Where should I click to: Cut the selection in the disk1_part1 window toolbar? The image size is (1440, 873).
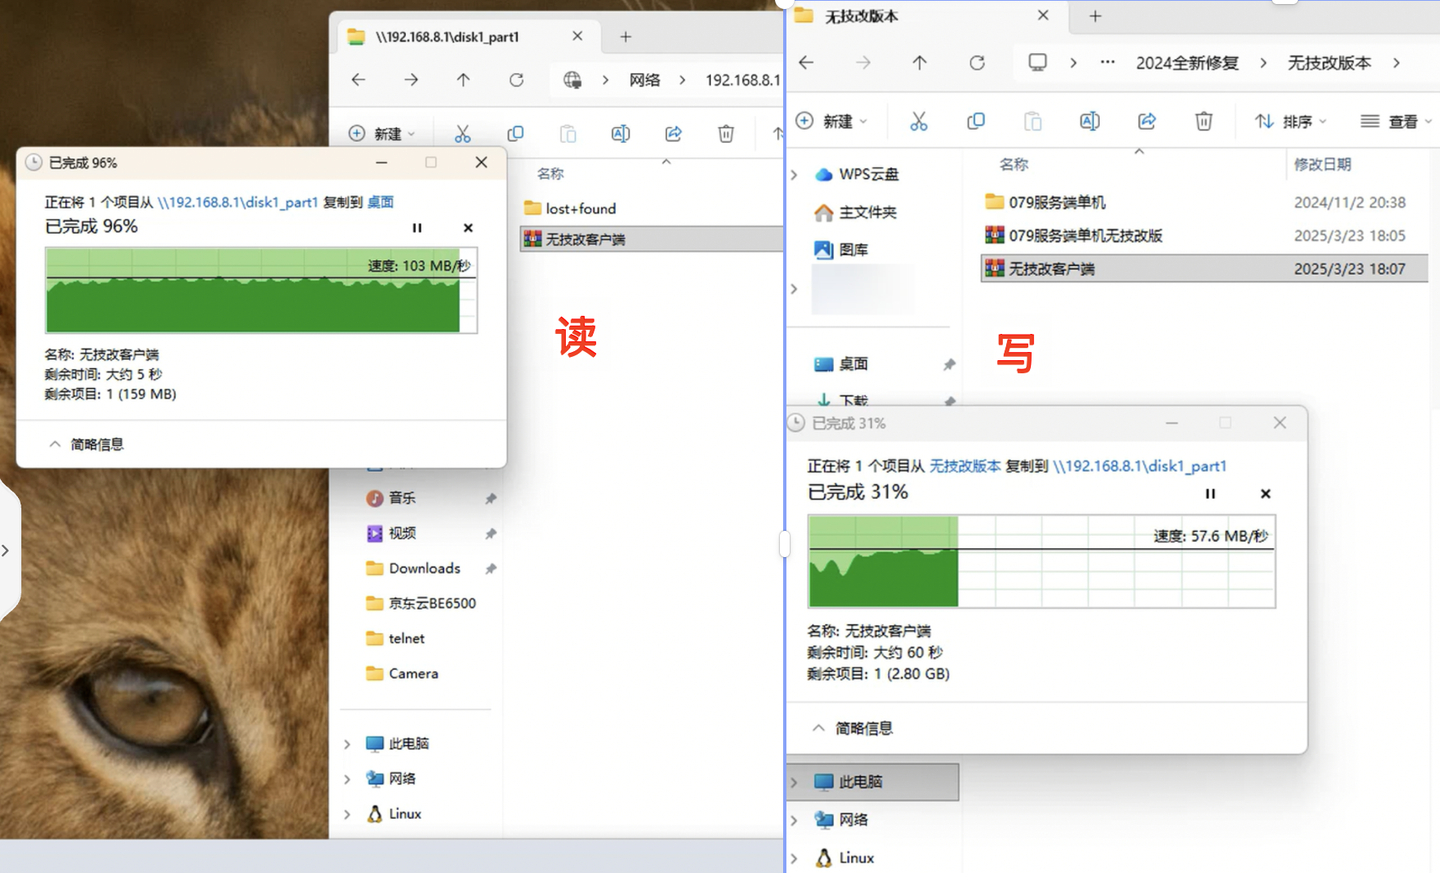tap(462, 134)
